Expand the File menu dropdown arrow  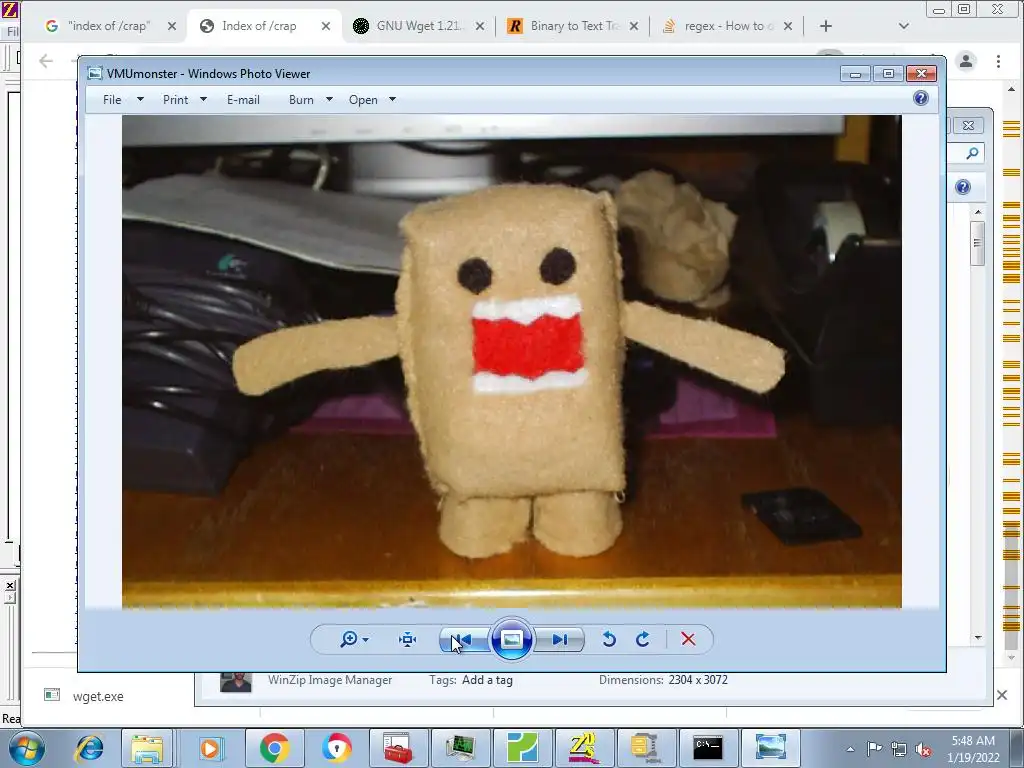pos(140,100)
